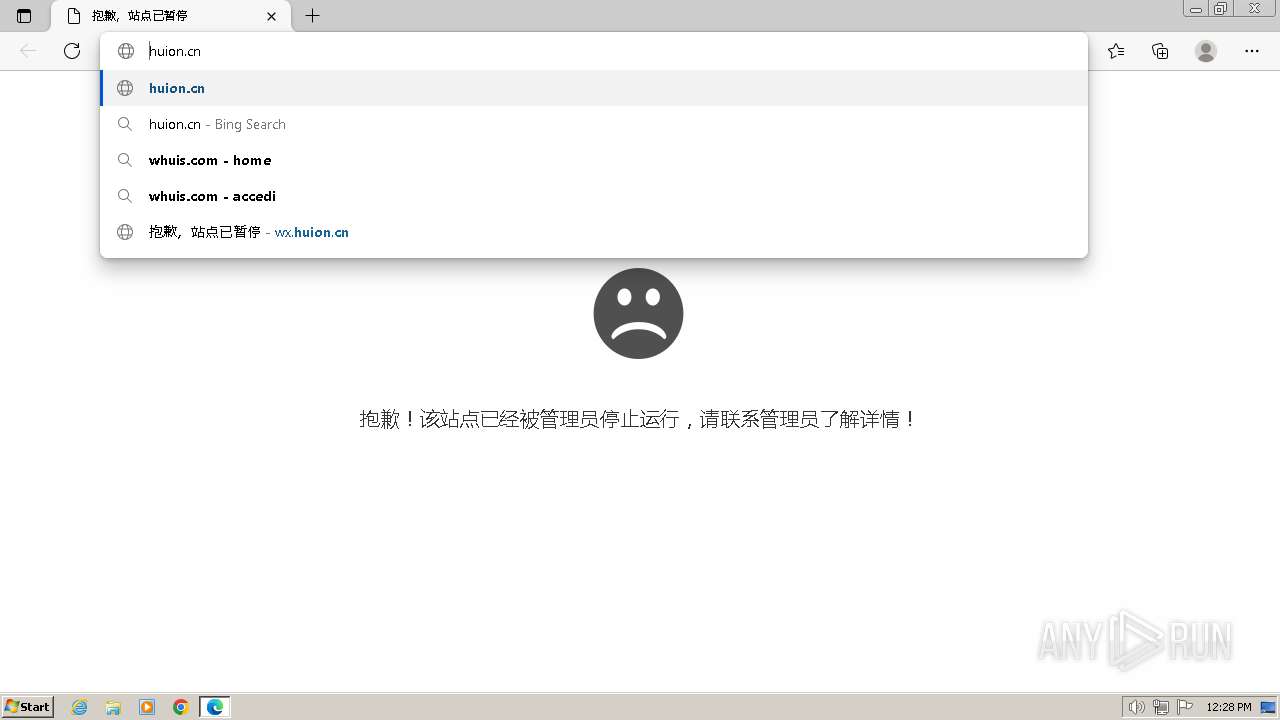
Task: Open the network tray icon
Action: (1161, 707)
